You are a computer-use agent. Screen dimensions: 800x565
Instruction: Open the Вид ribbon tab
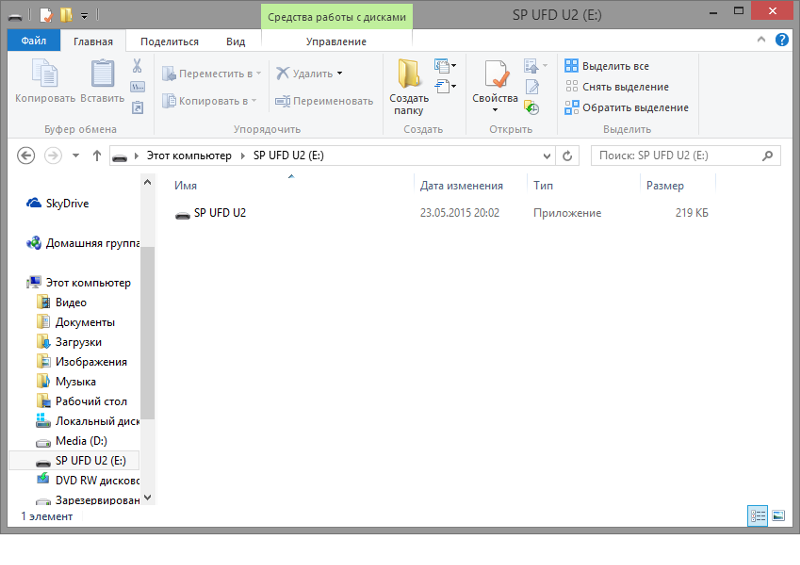click(235, 42)
